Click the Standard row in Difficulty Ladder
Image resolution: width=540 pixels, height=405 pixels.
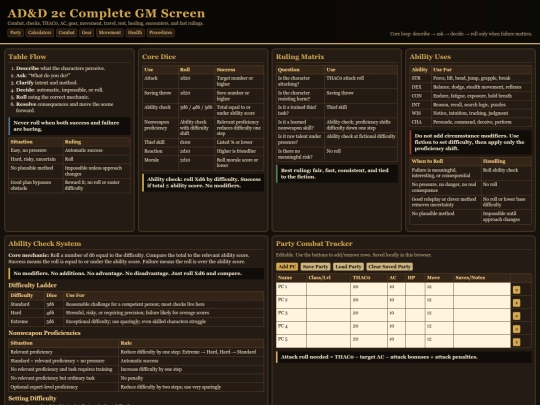136,304
